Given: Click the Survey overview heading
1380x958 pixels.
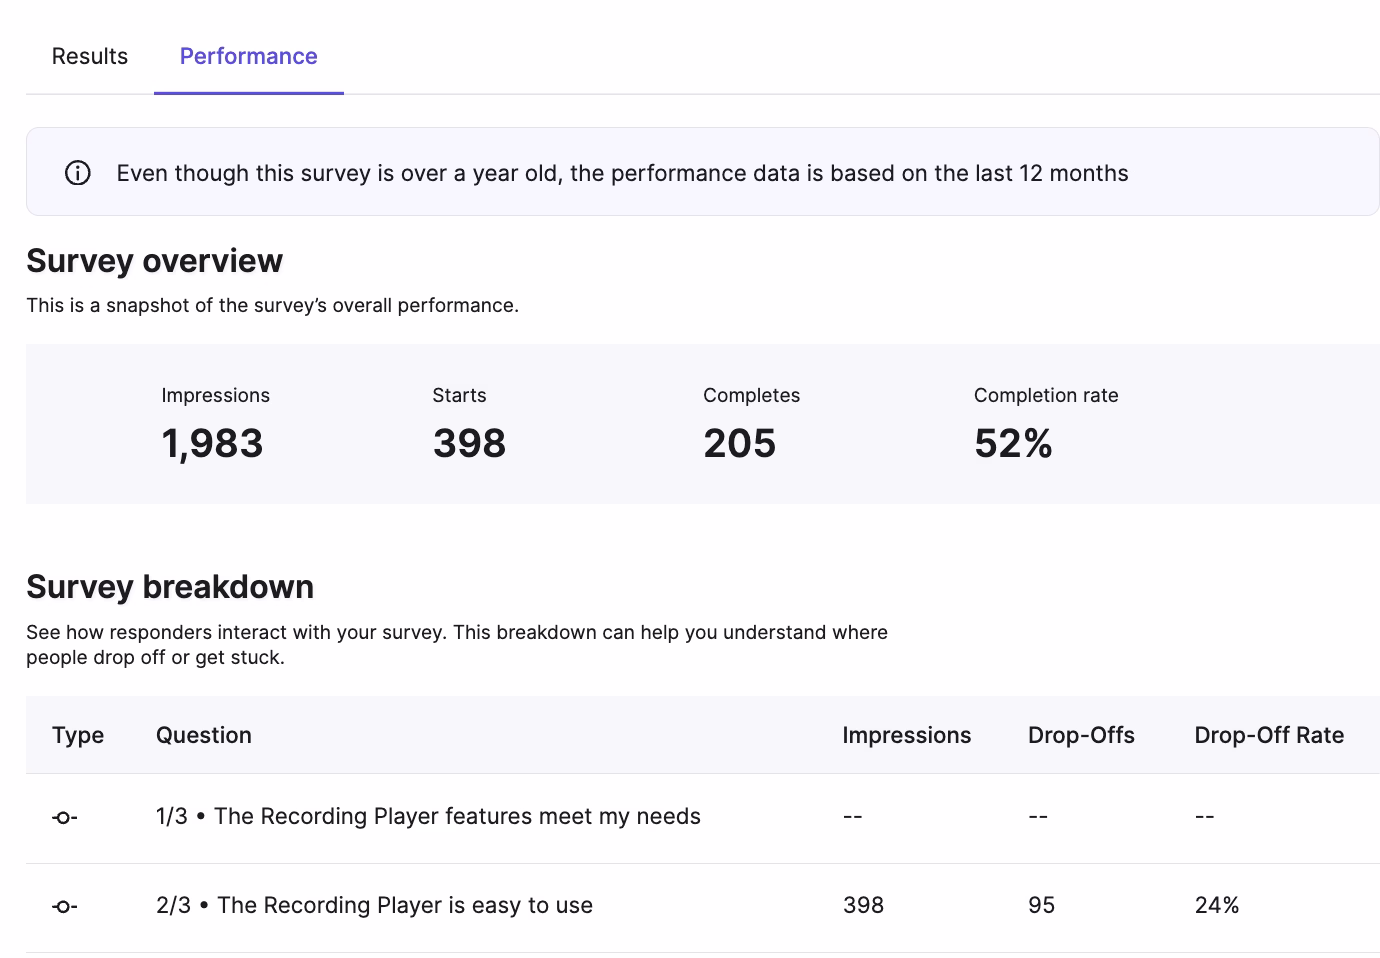Looking at the screenshot, I should [154, 261].
